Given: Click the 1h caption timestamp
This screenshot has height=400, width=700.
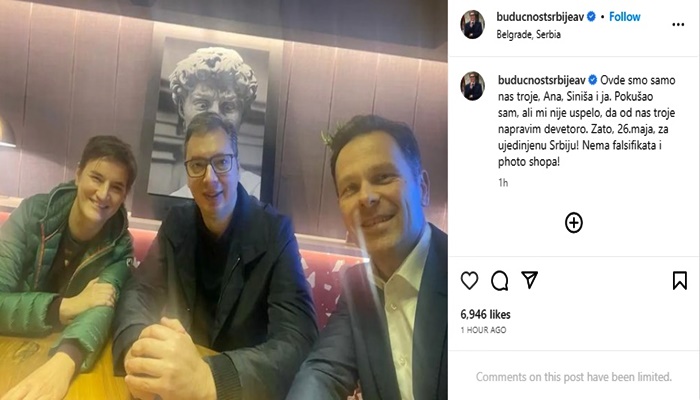Looking at the screenshot, I should pos(503,183).
